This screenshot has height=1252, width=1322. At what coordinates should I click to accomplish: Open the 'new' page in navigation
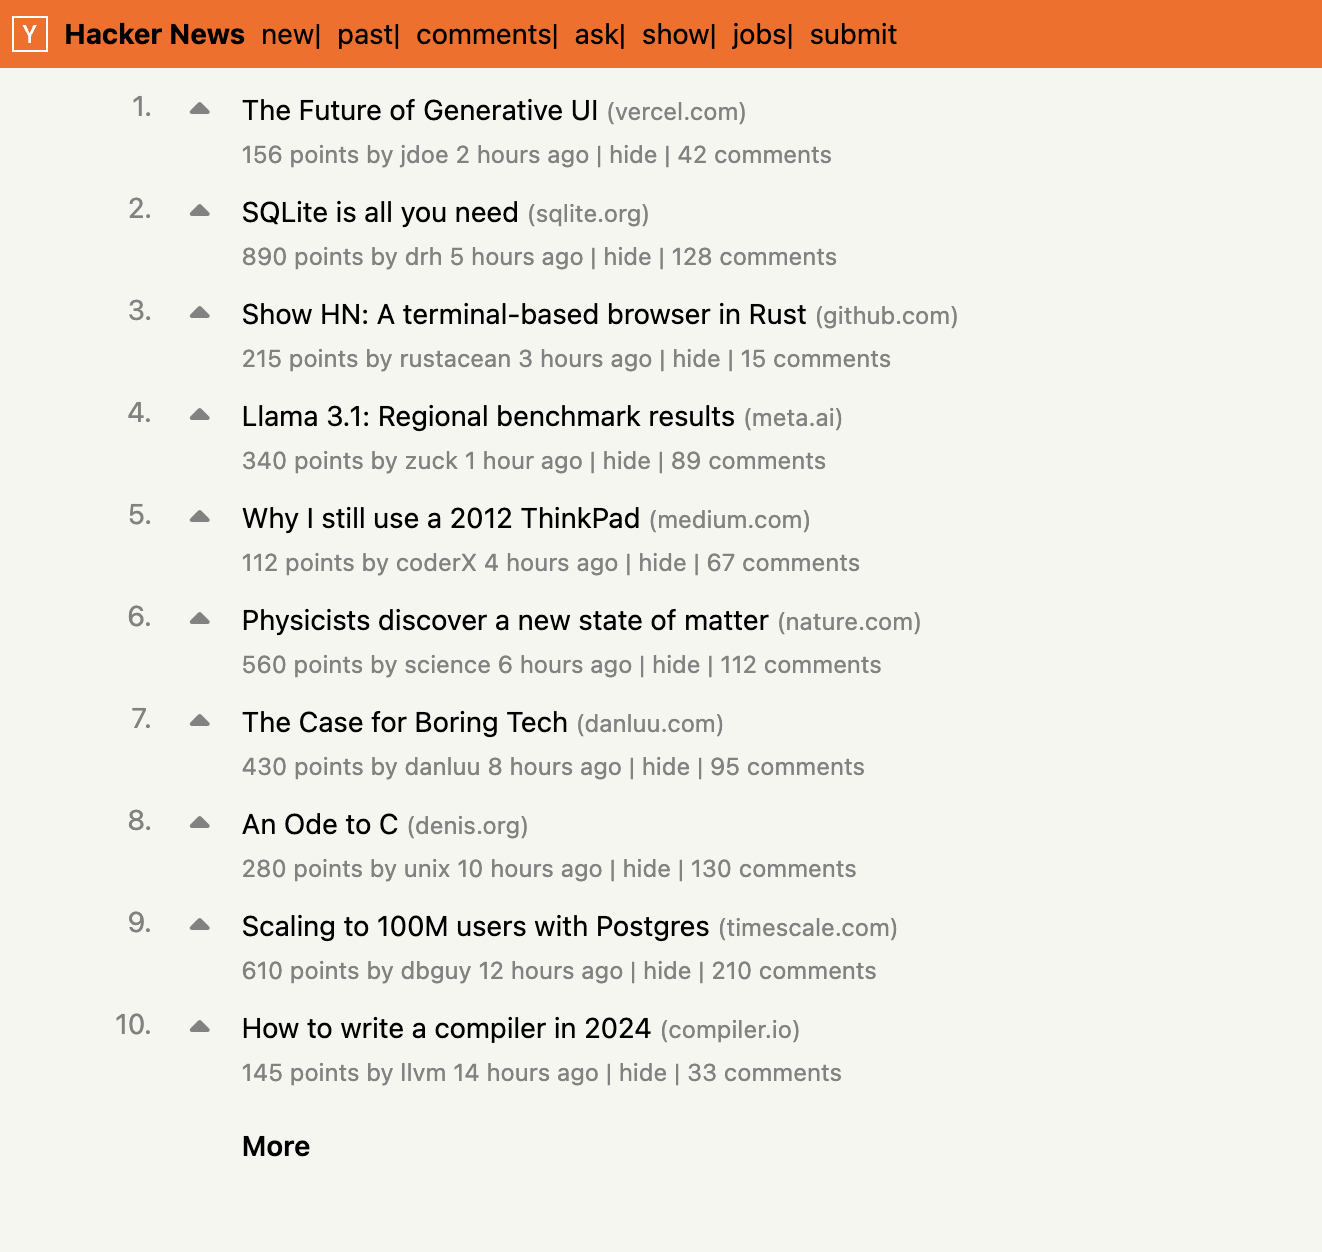coord(287,35)
